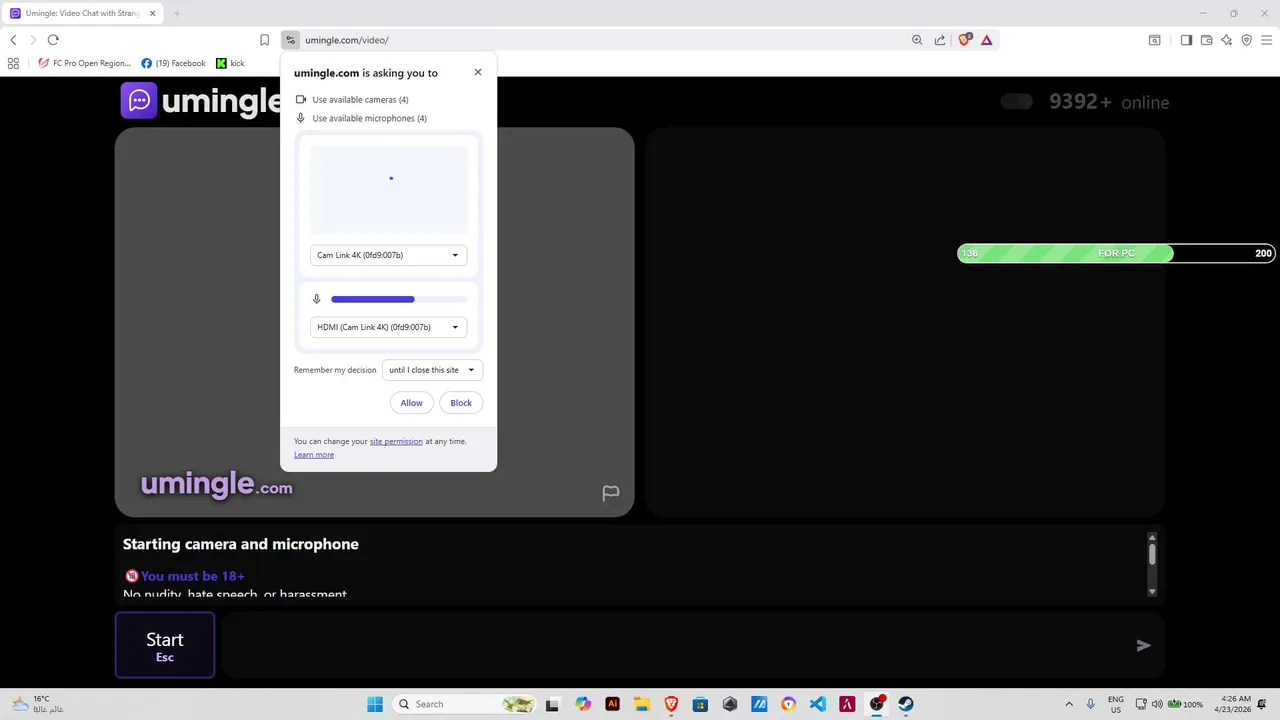1280x720 pixels.
Task: Click the camera preview thumbnail in prompt
Action: click(389, 190)
